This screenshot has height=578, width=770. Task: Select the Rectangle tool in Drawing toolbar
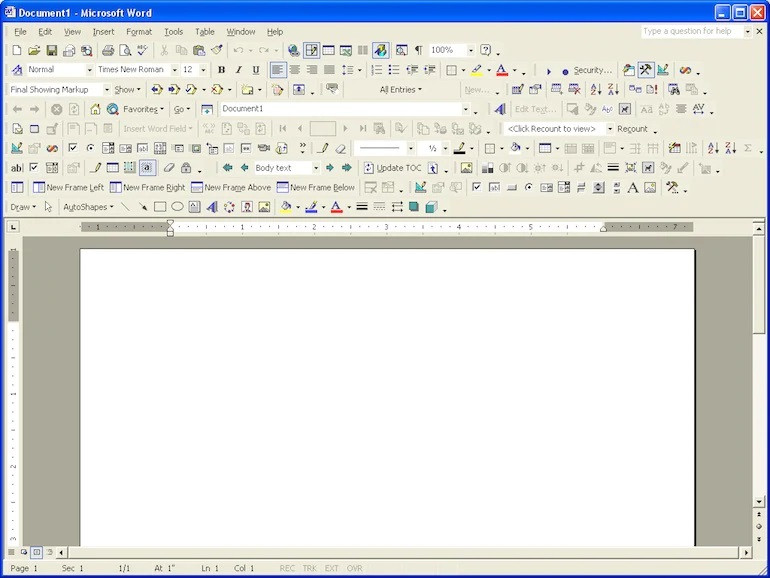click(x=160, y=207)
